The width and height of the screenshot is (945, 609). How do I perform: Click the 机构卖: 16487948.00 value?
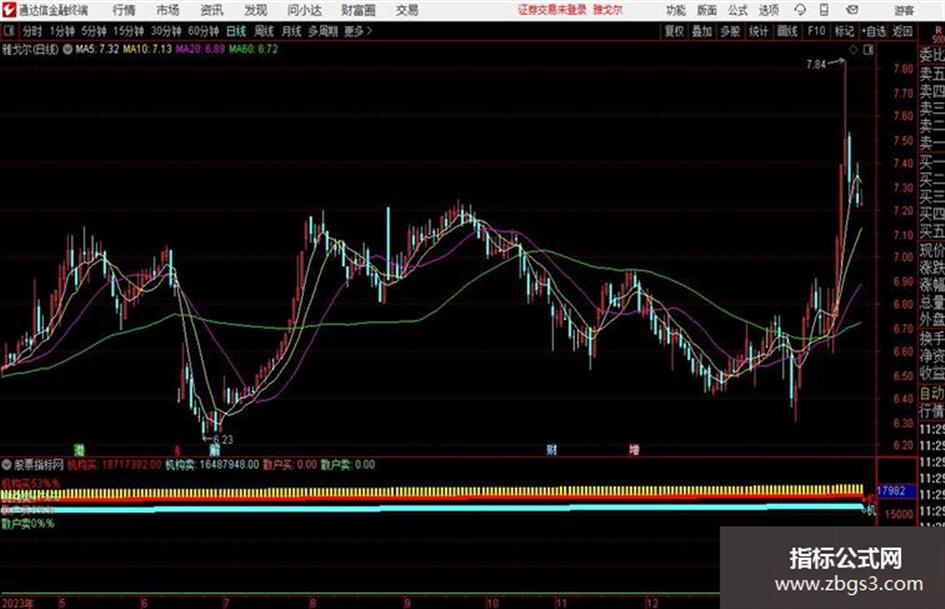tap(212, 465)
